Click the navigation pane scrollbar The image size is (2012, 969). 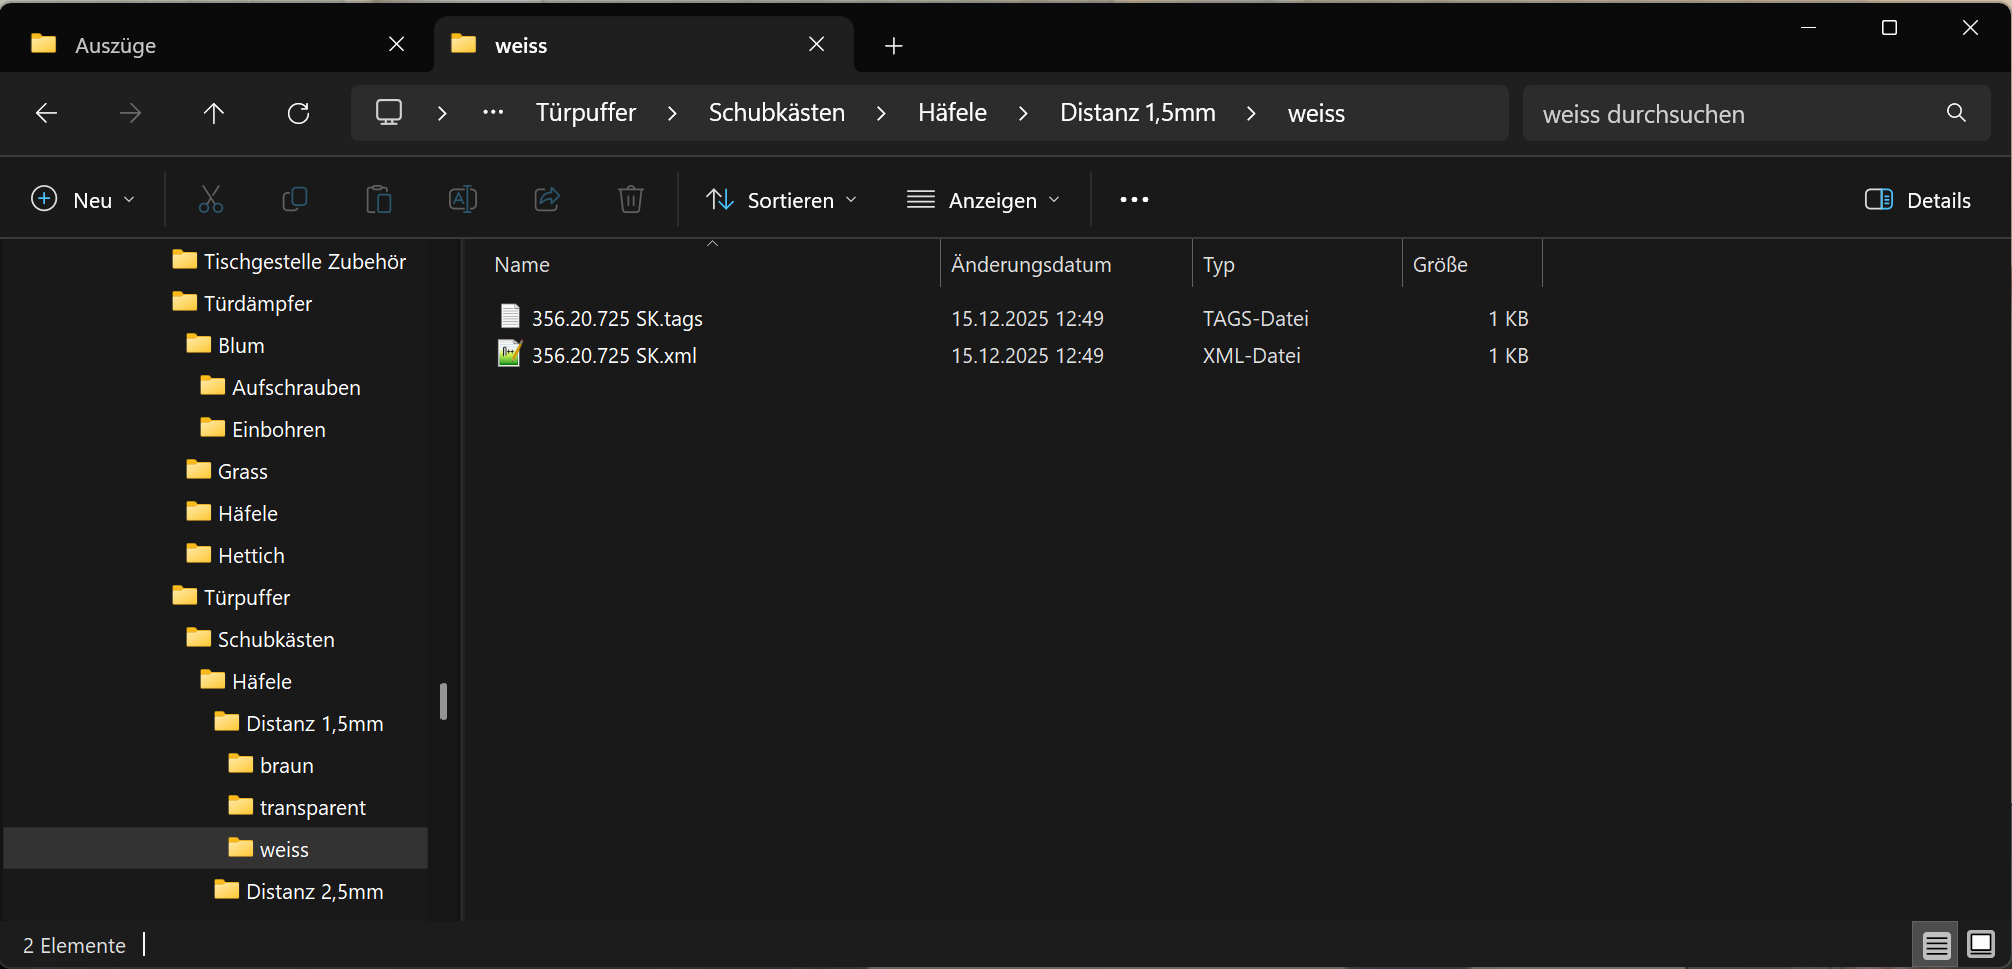(x=443, y=701)
